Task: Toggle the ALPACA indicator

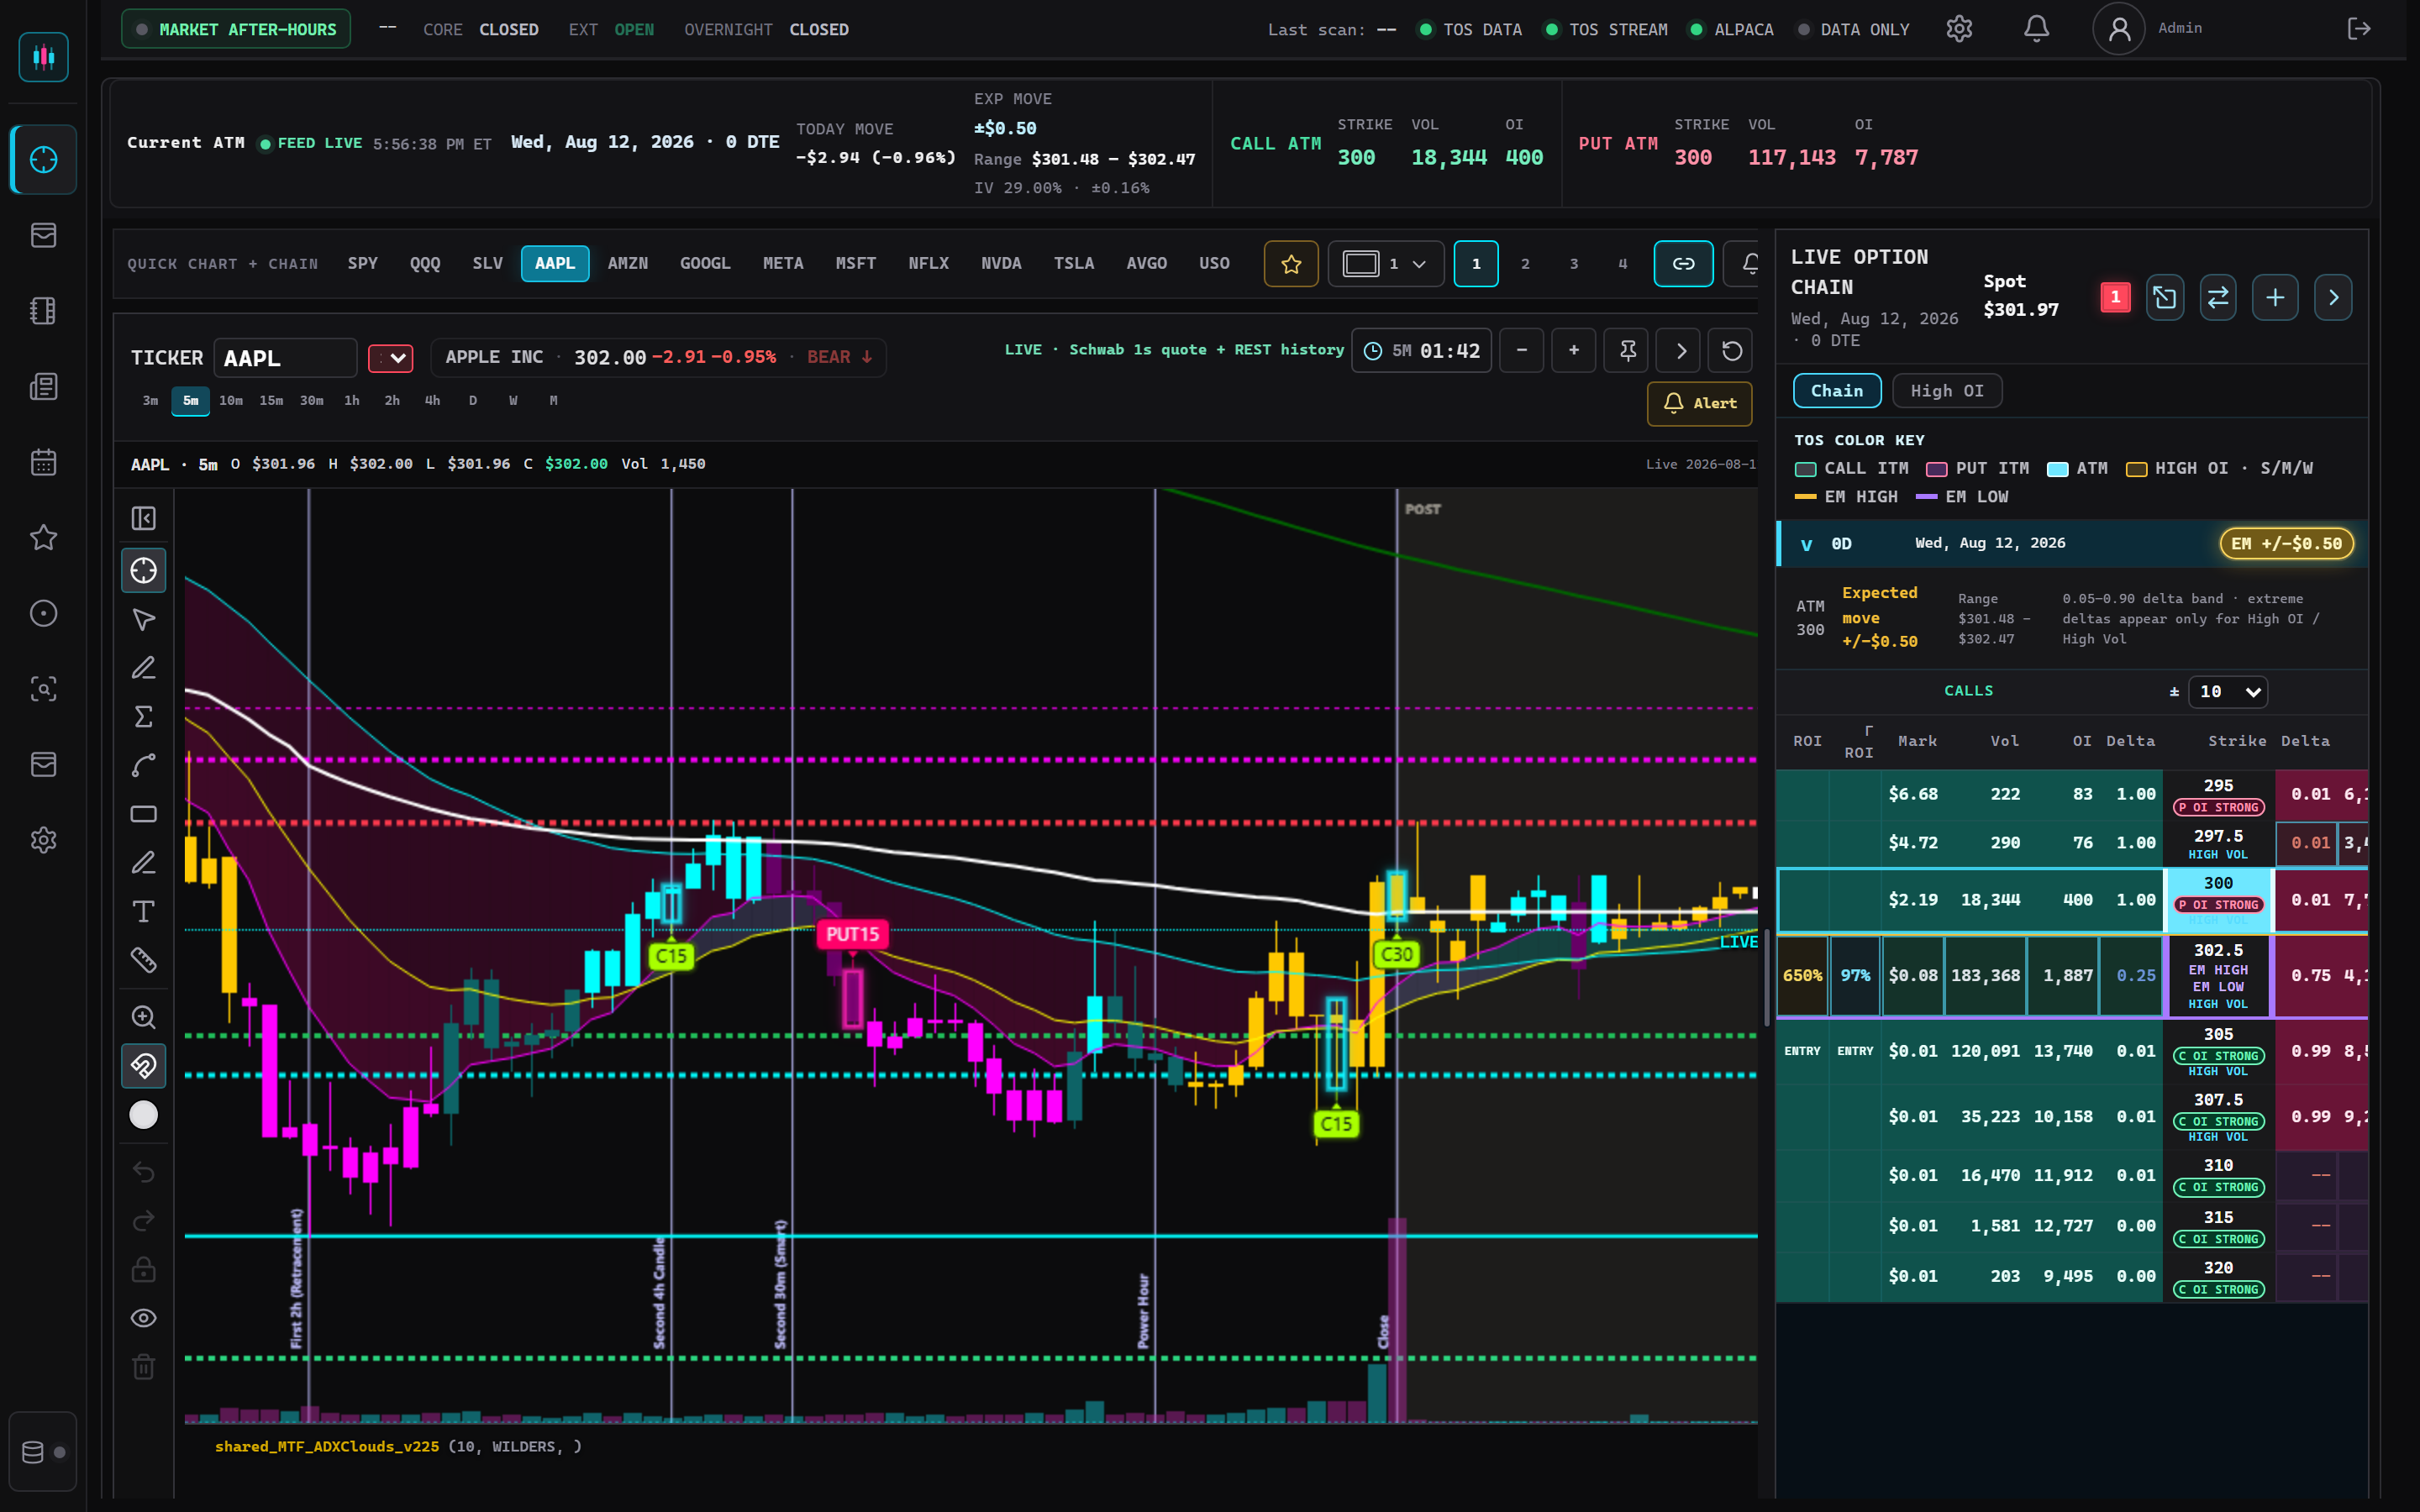Action: click(x=1731, y=30)
